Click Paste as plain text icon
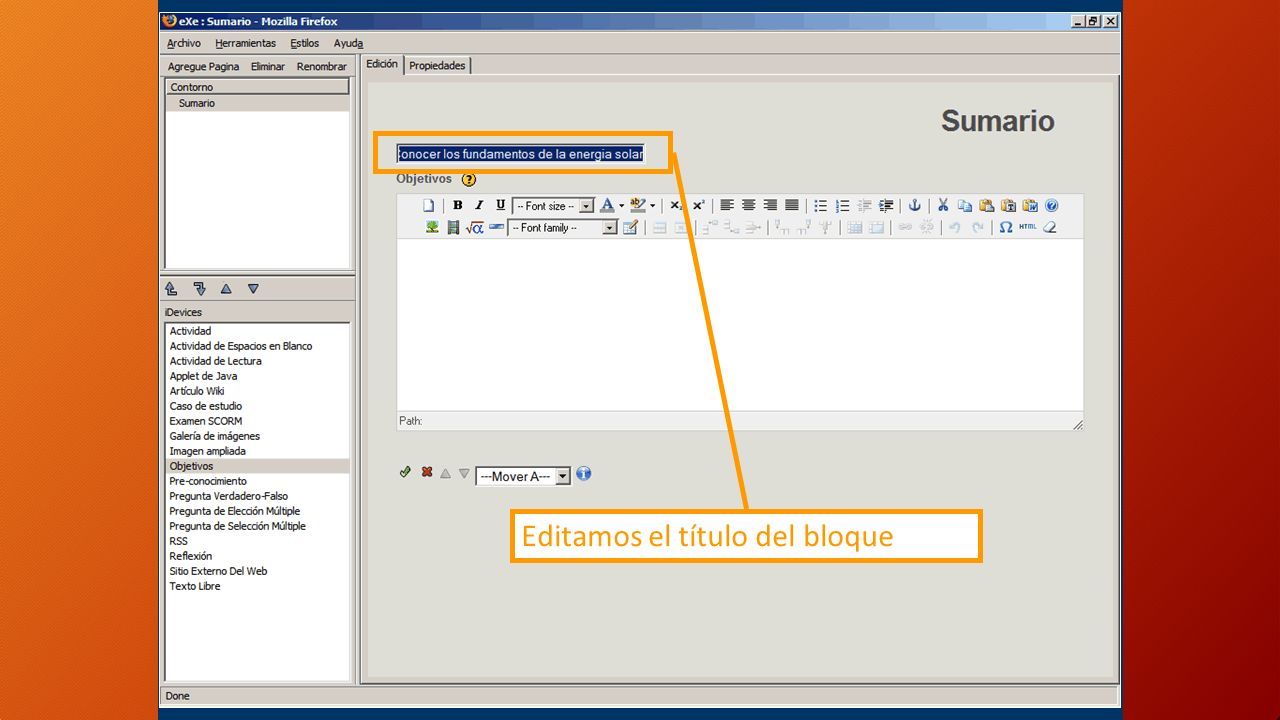This screenshot has width=1280, height=720. (x=1008, y=206)
